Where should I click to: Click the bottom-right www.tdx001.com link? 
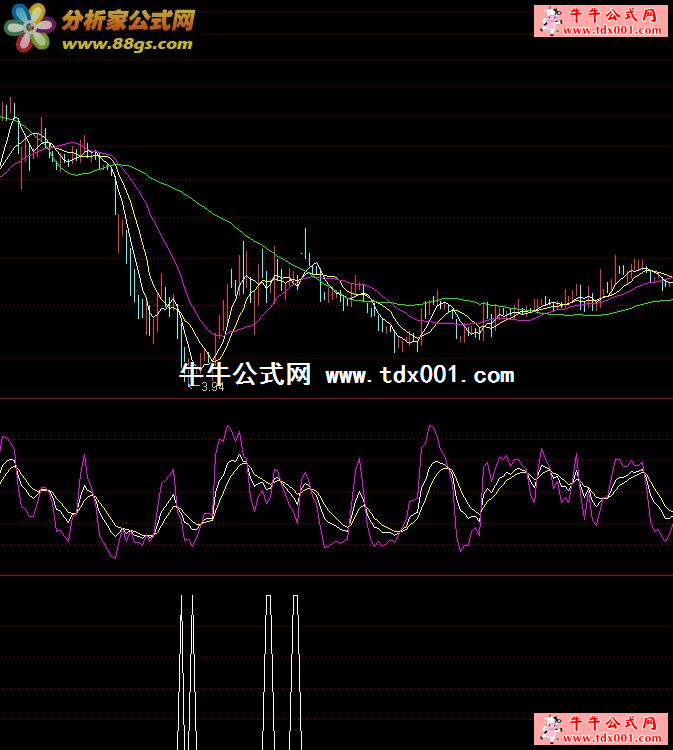click(612, 738)
